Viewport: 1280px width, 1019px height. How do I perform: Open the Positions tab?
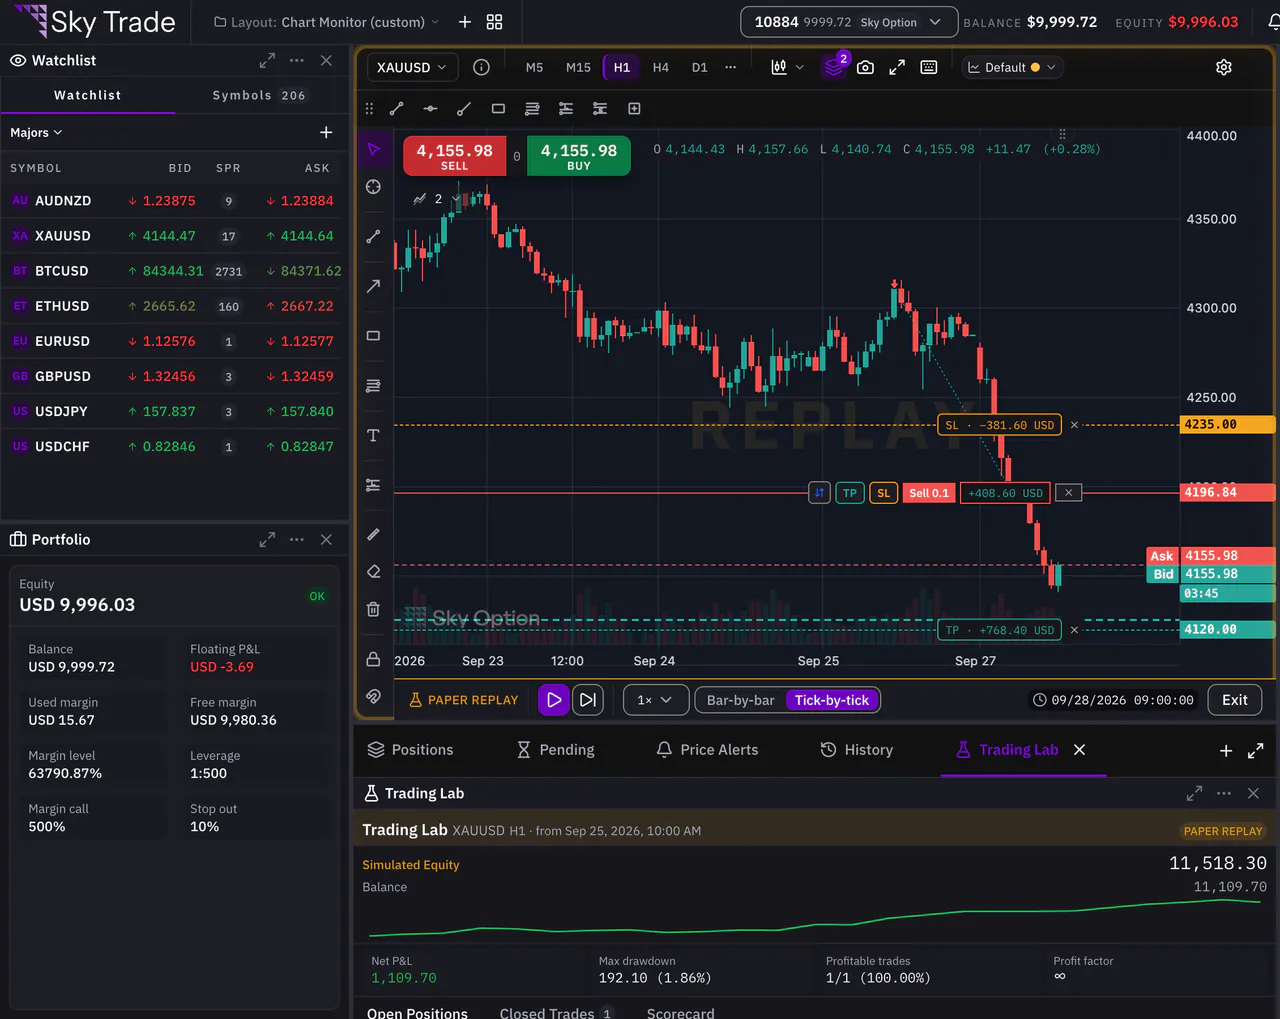coord(411,750)
